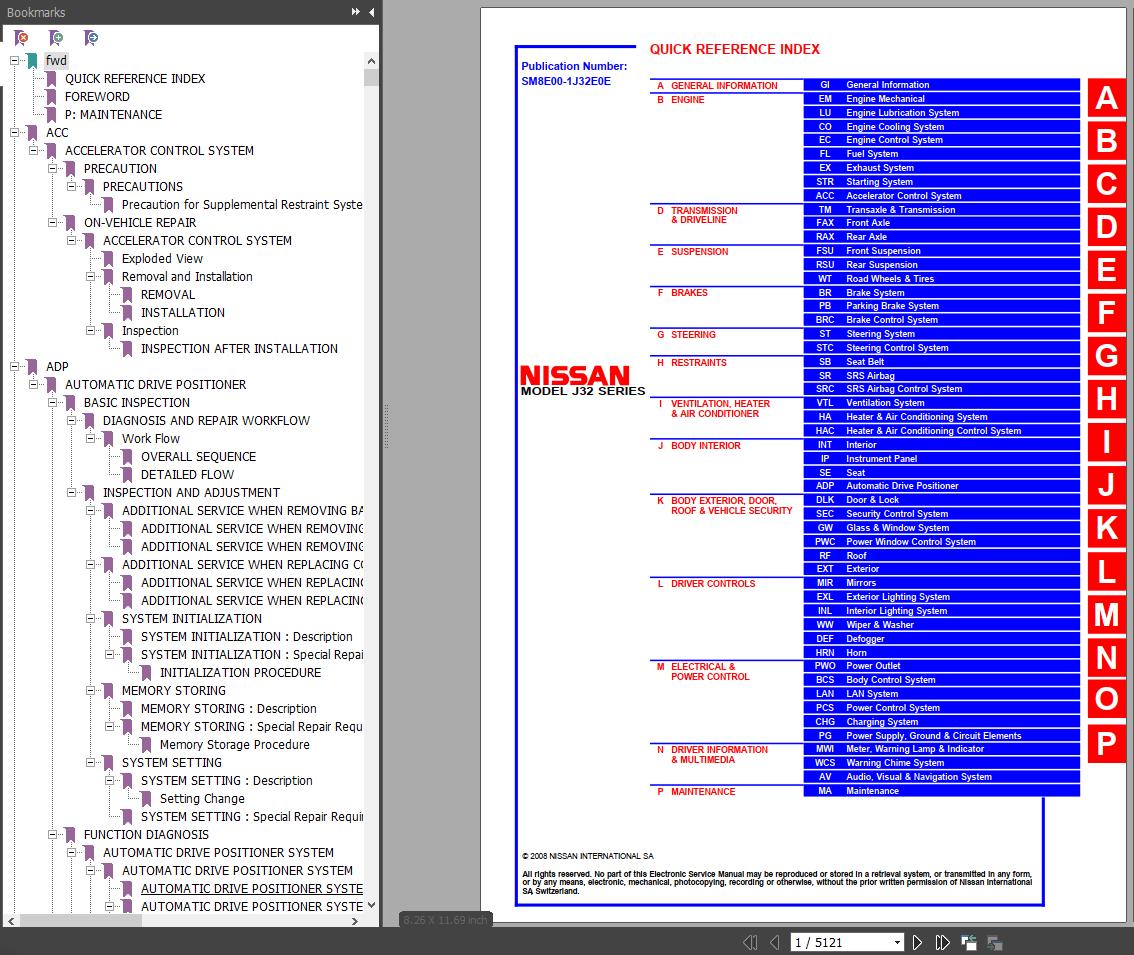Screen dimensions: 1134x955
Task: Collapse the PRECAUTION bookmark branch
Action: pos(52,169)
